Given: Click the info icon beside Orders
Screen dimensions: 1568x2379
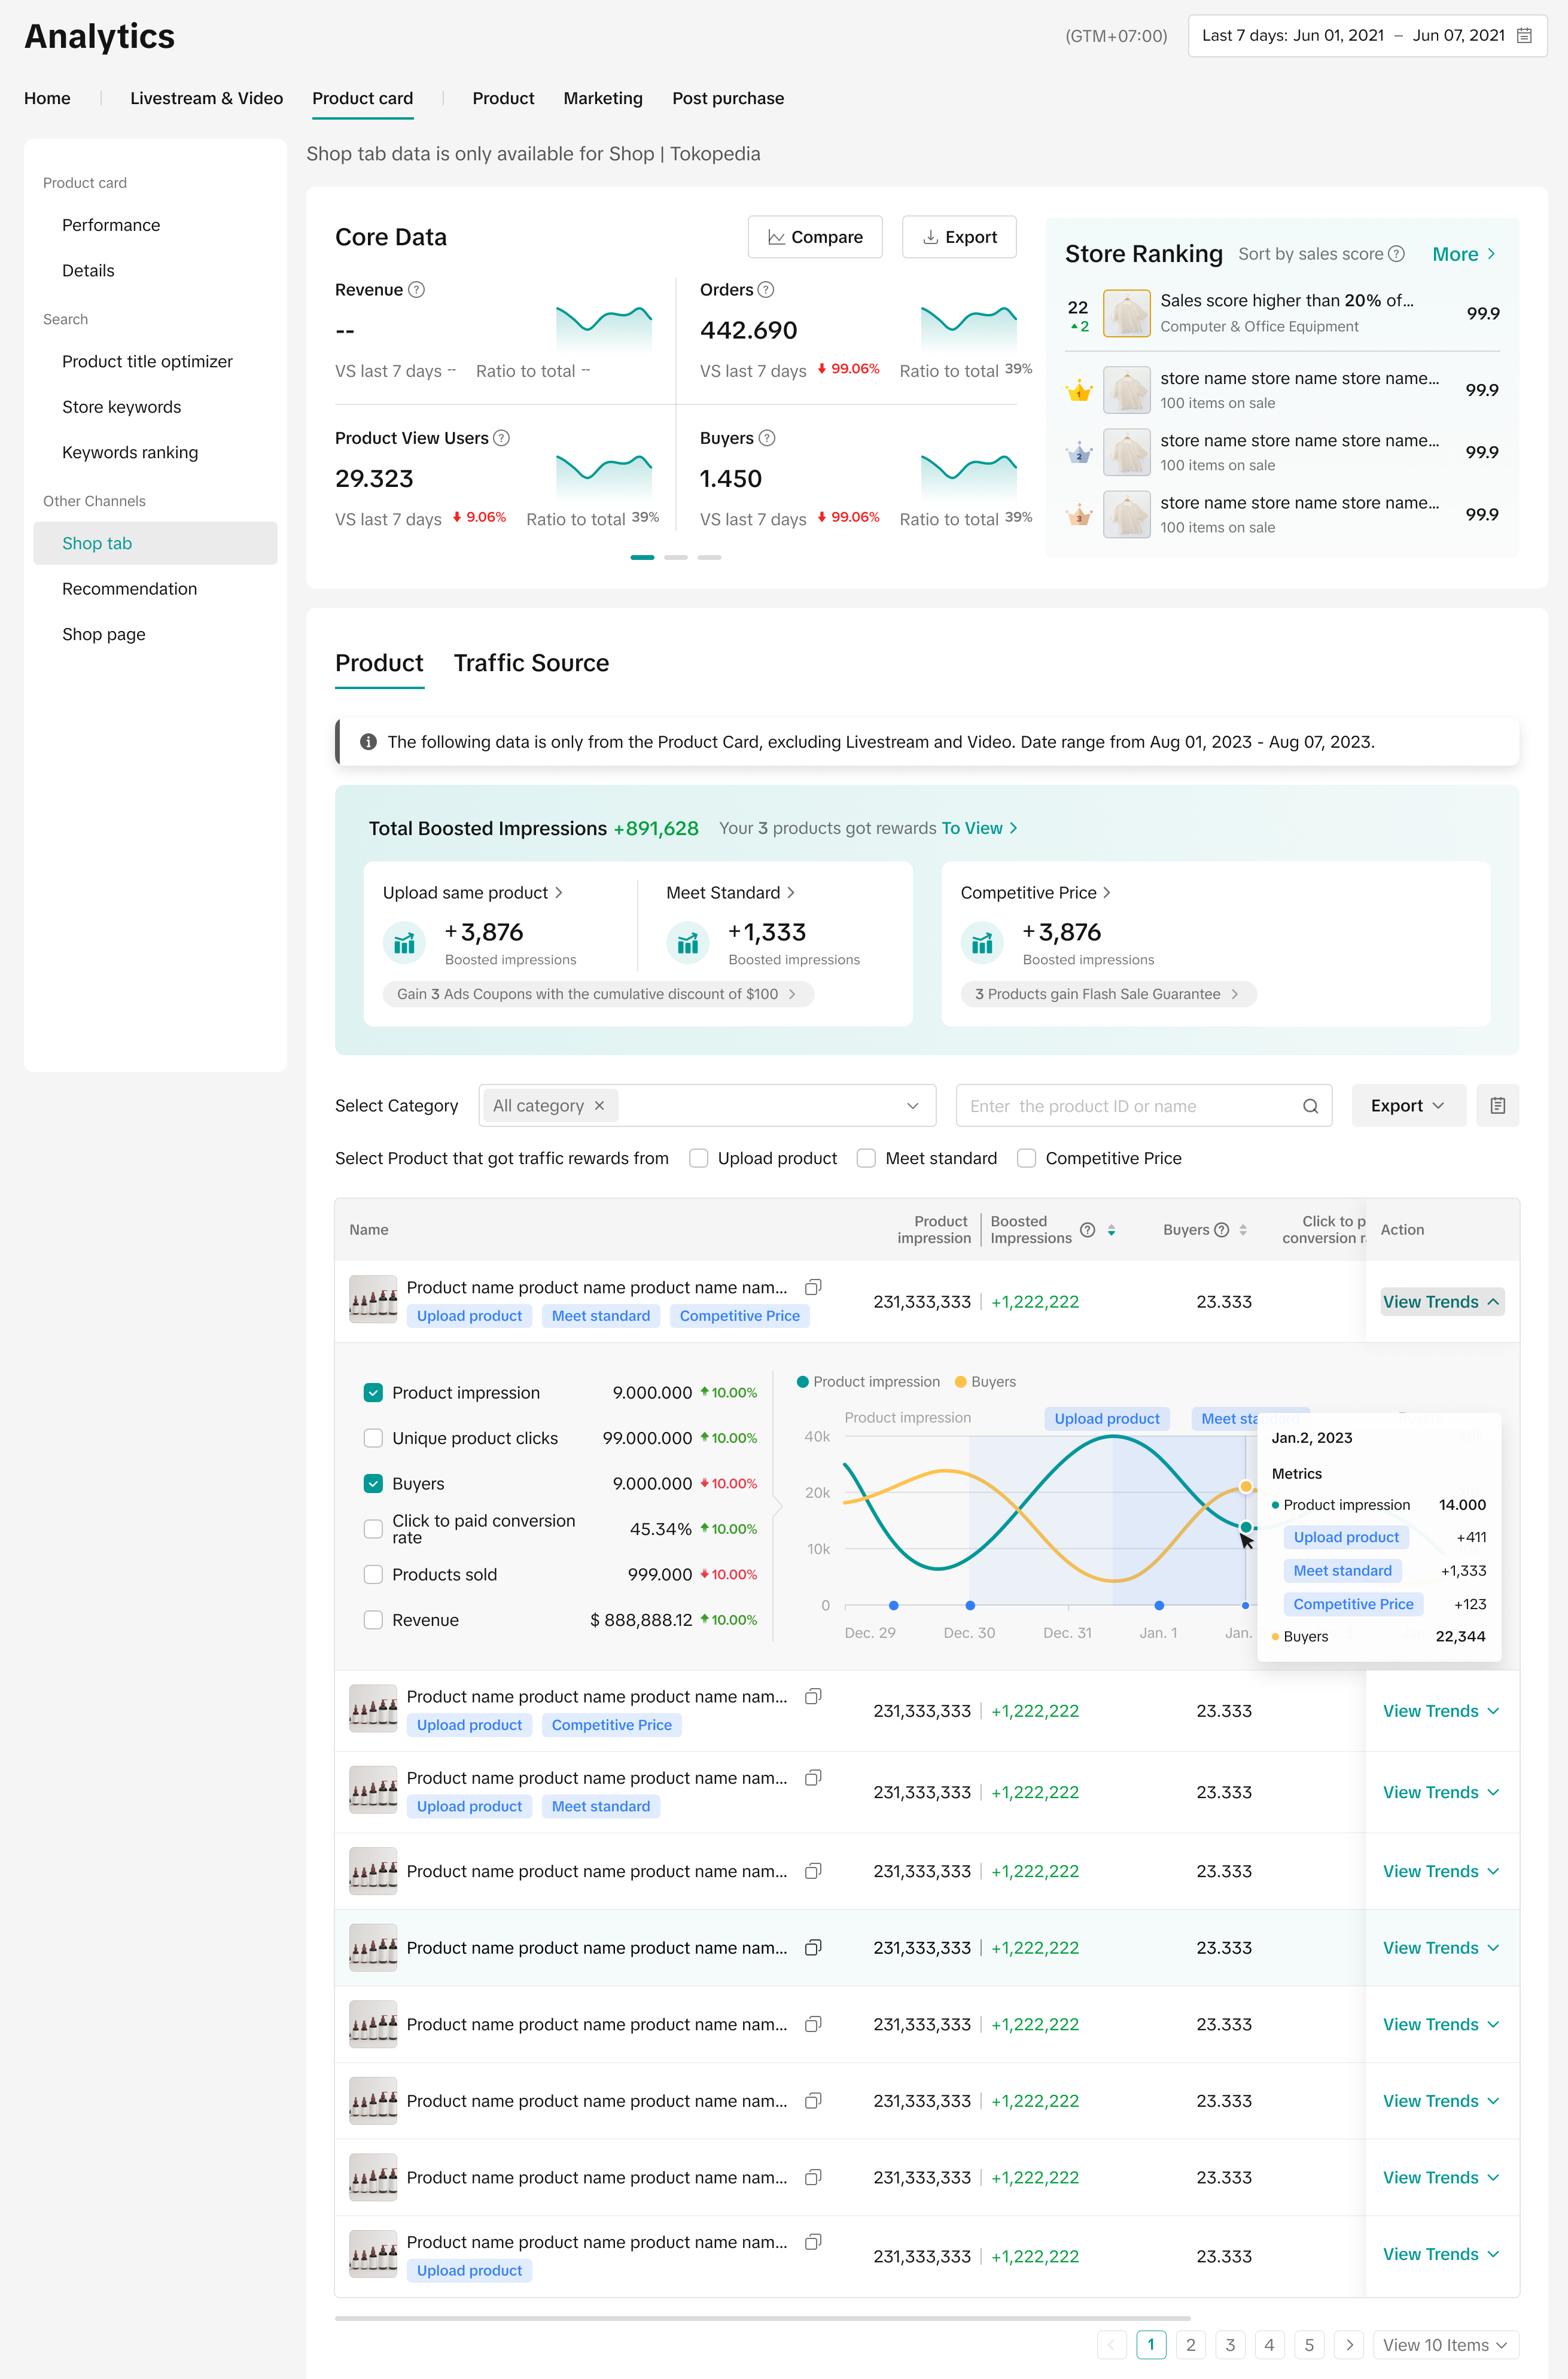Looking at the screenshot, I should pos(766,290).
